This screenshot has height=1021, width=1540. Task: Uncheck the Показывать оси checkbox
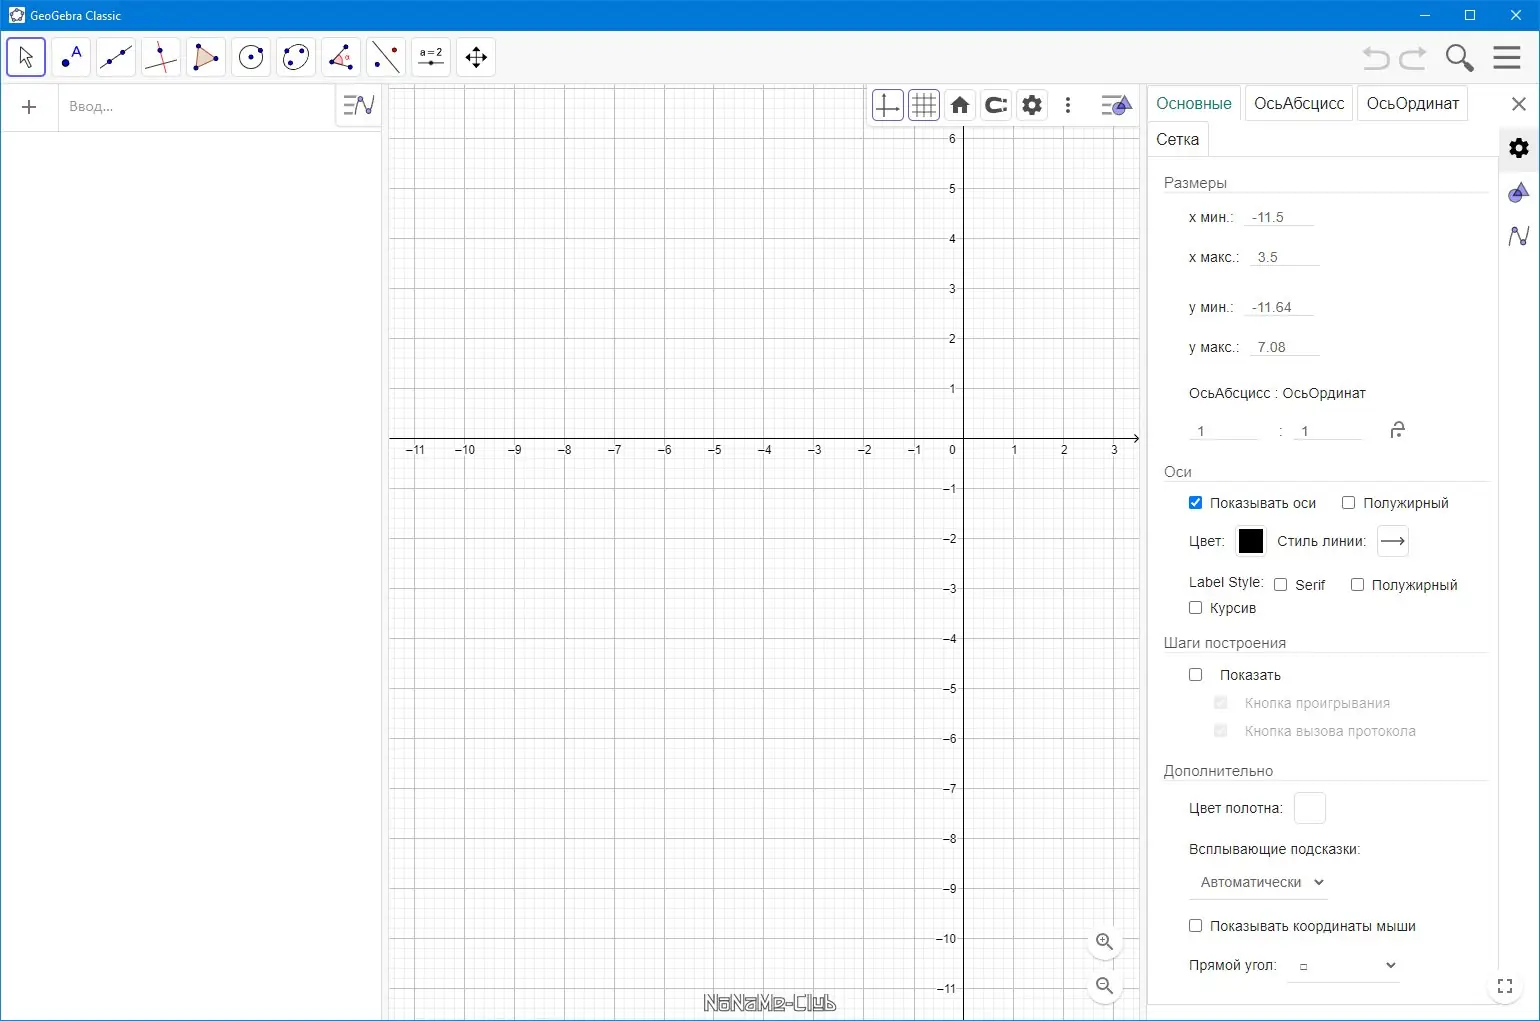1195,503
